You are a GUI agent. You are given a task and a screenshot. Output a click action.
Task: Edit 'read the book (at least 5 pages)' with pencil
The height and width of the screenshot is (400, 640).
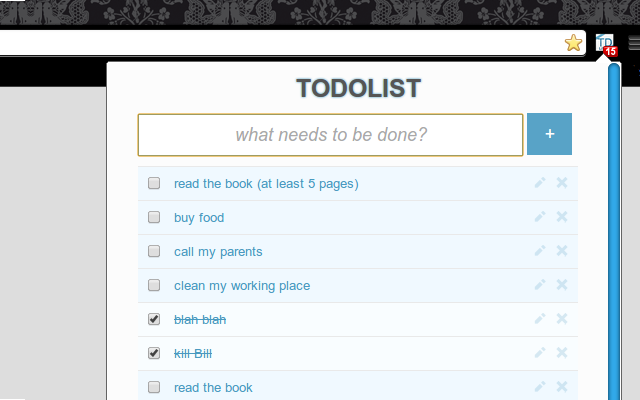(x=540, y=183)
